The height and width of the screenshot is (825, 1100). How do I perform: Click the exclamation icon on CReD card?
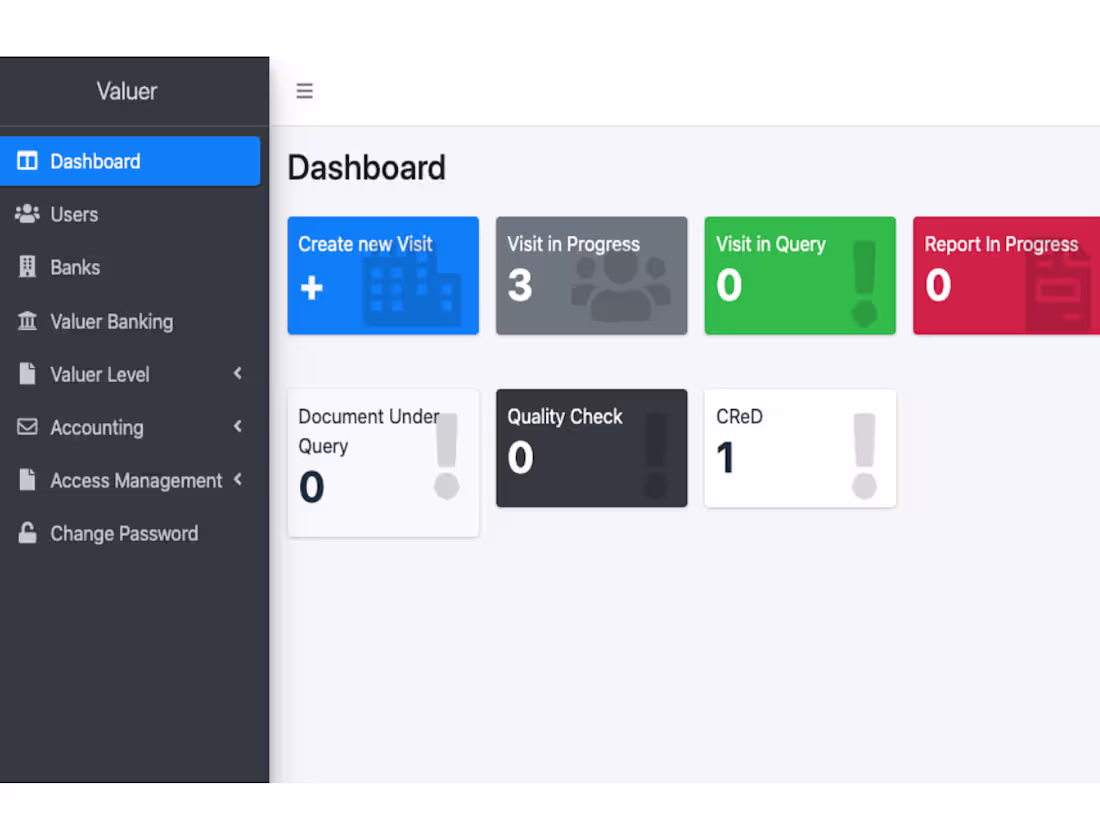pos(864,456)
